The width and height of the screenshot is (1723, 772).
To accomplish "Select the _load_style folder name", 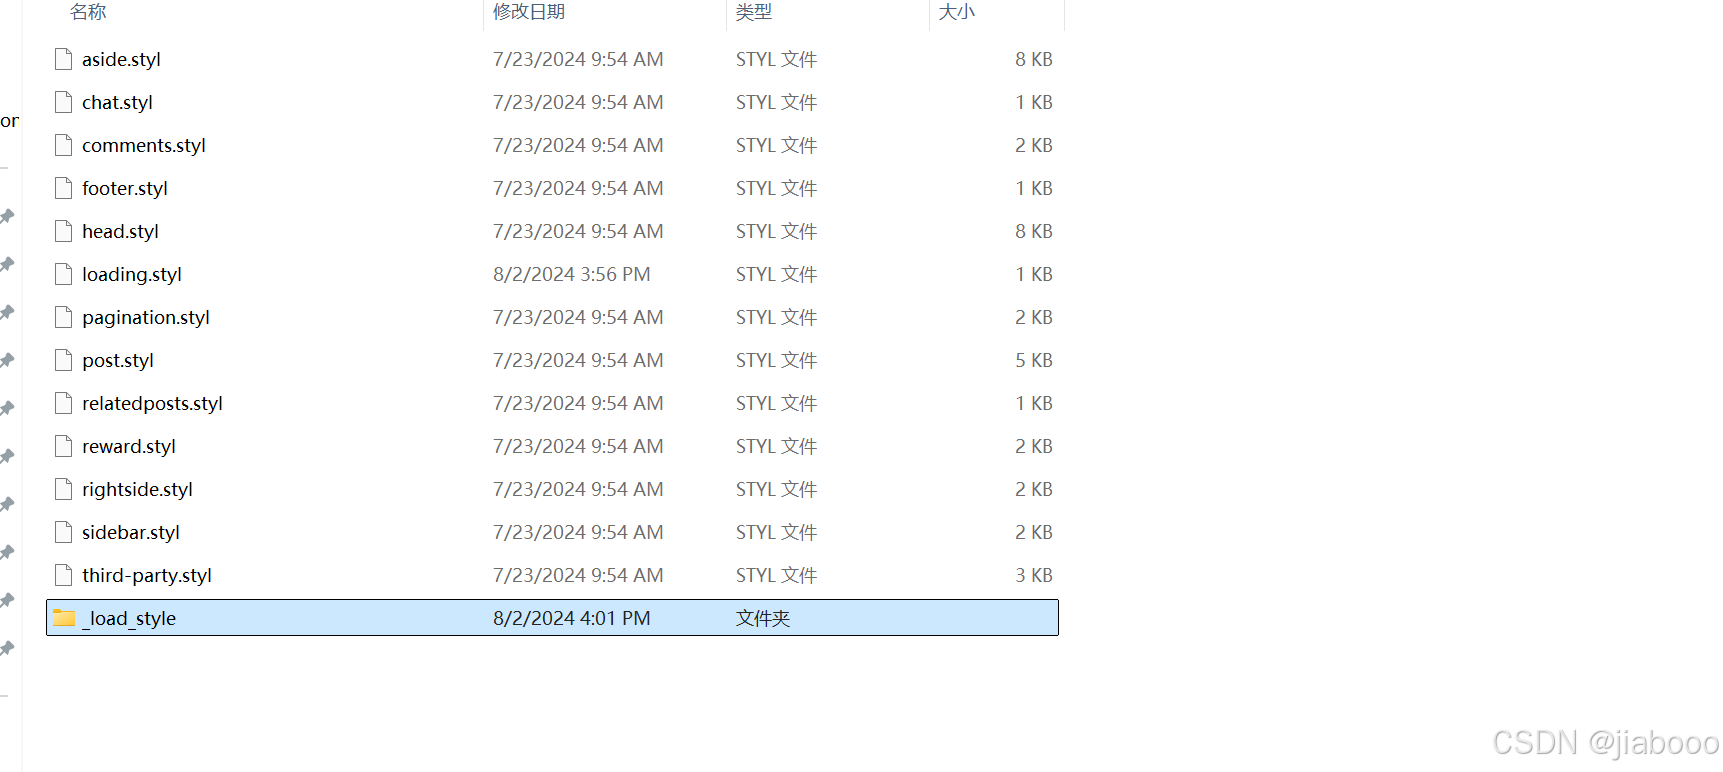I will (x=129, y=619).
